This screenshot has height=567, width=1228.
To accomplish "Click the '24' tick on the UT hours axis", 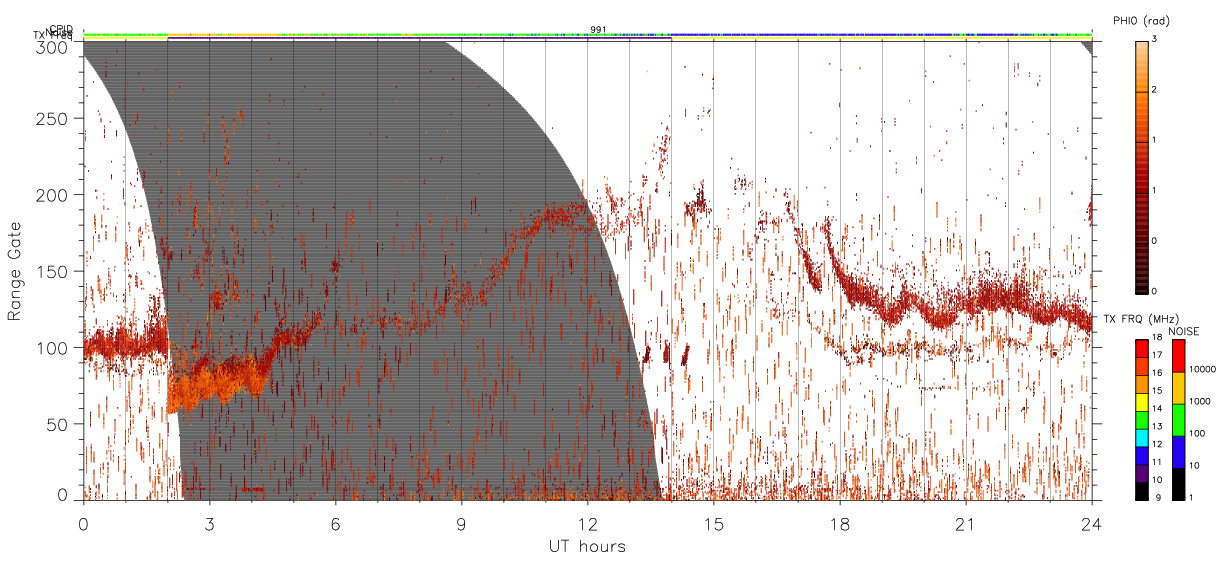I will point(1091,524).
